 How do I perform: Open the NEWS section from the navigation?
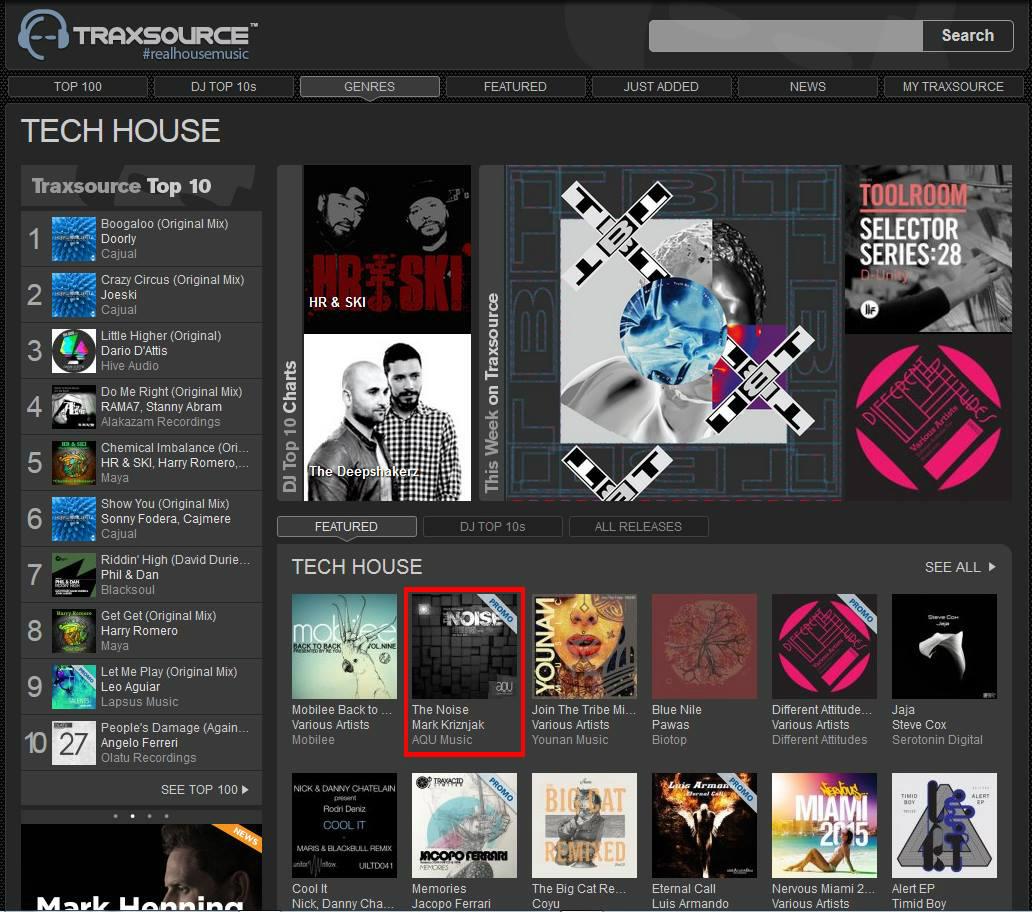click(x=807, y=86)
